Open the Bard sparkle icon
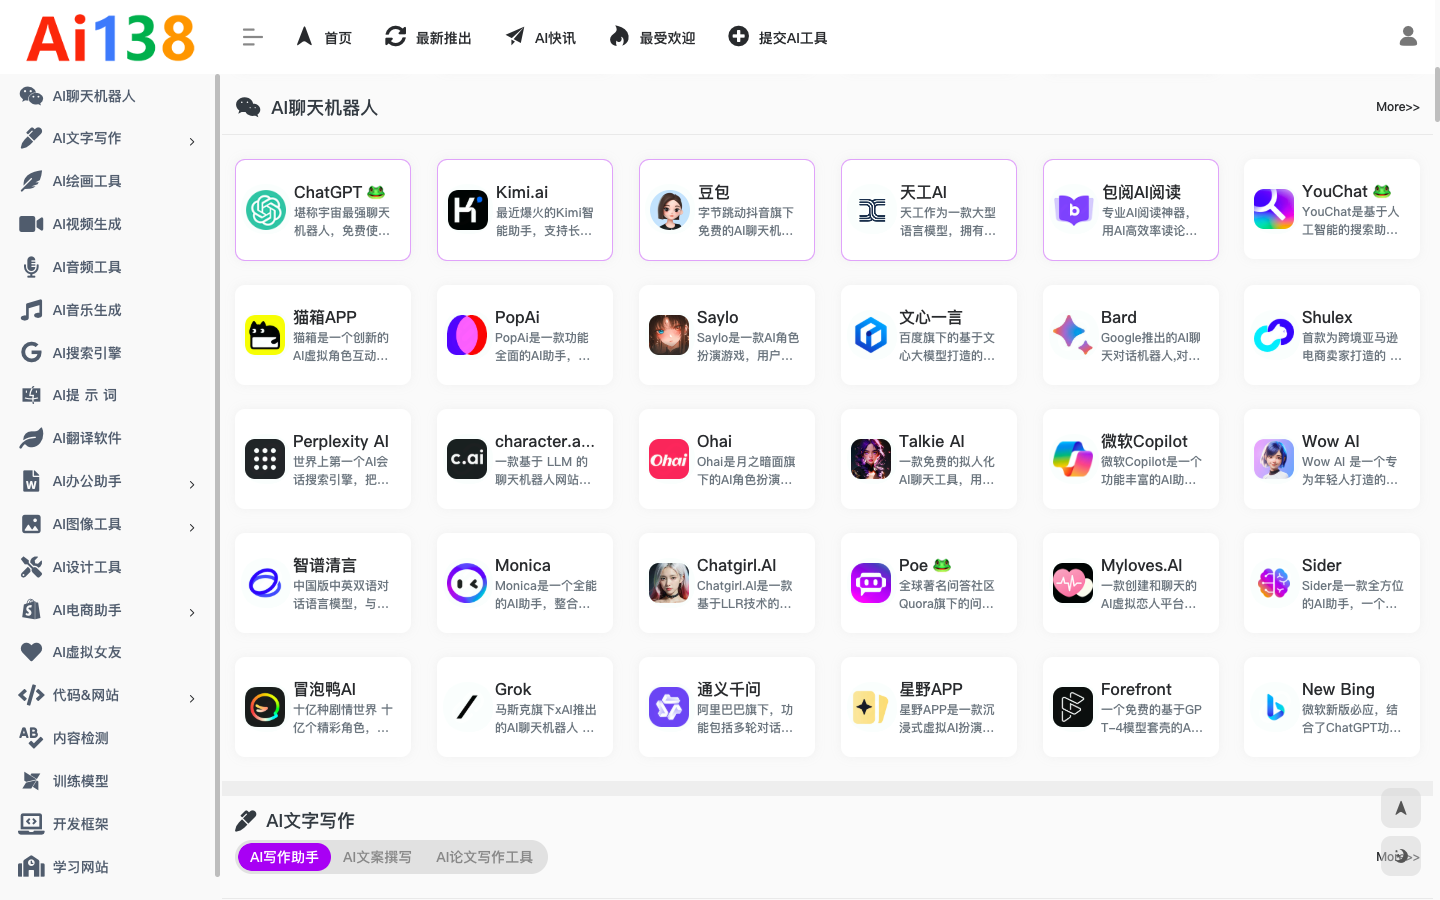Screen dimensions: 1440x900 point(1073,335)
